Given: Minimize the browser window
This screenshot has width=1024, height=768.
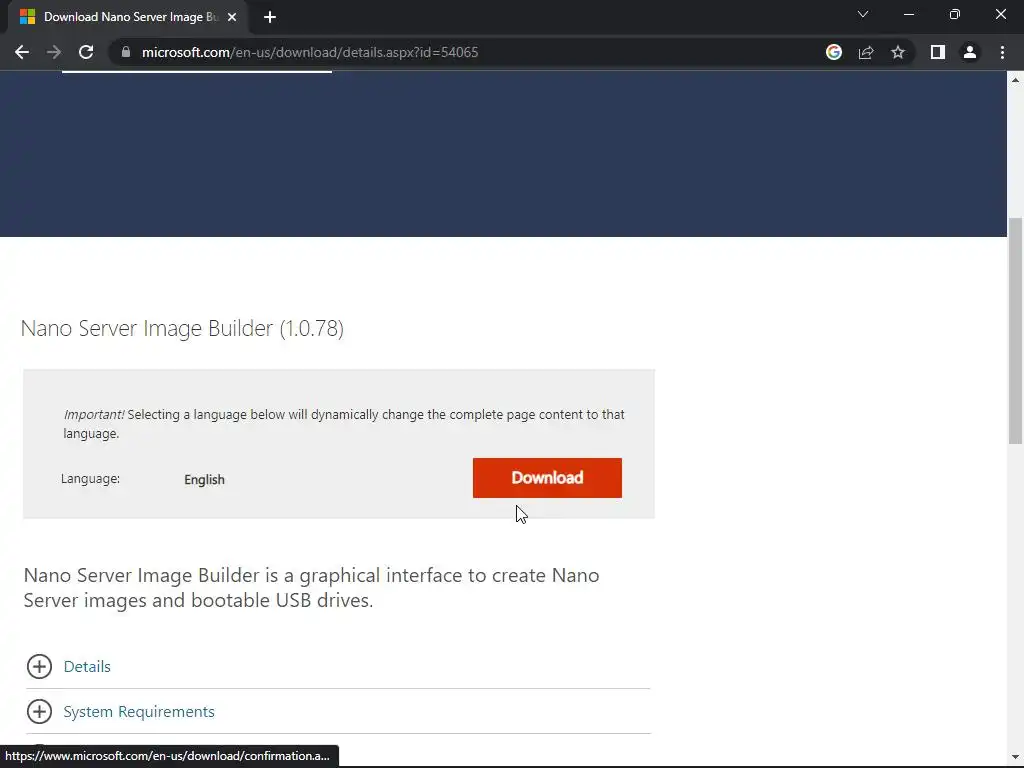Looking at the screenshot, I should tap(909, 14).
